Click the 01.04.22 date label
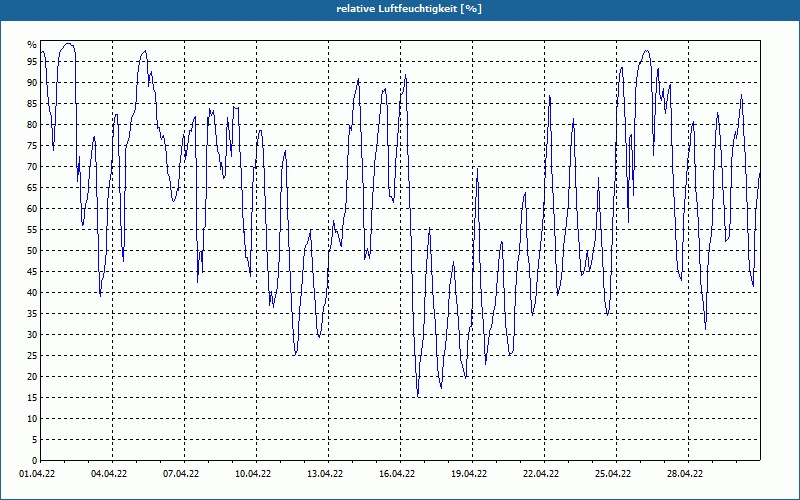 pos(37,474)
